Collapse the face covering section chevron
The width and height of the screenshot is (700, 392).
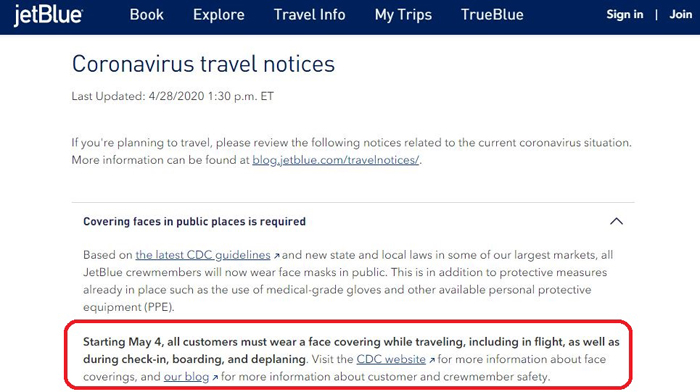tap(616, 221)
